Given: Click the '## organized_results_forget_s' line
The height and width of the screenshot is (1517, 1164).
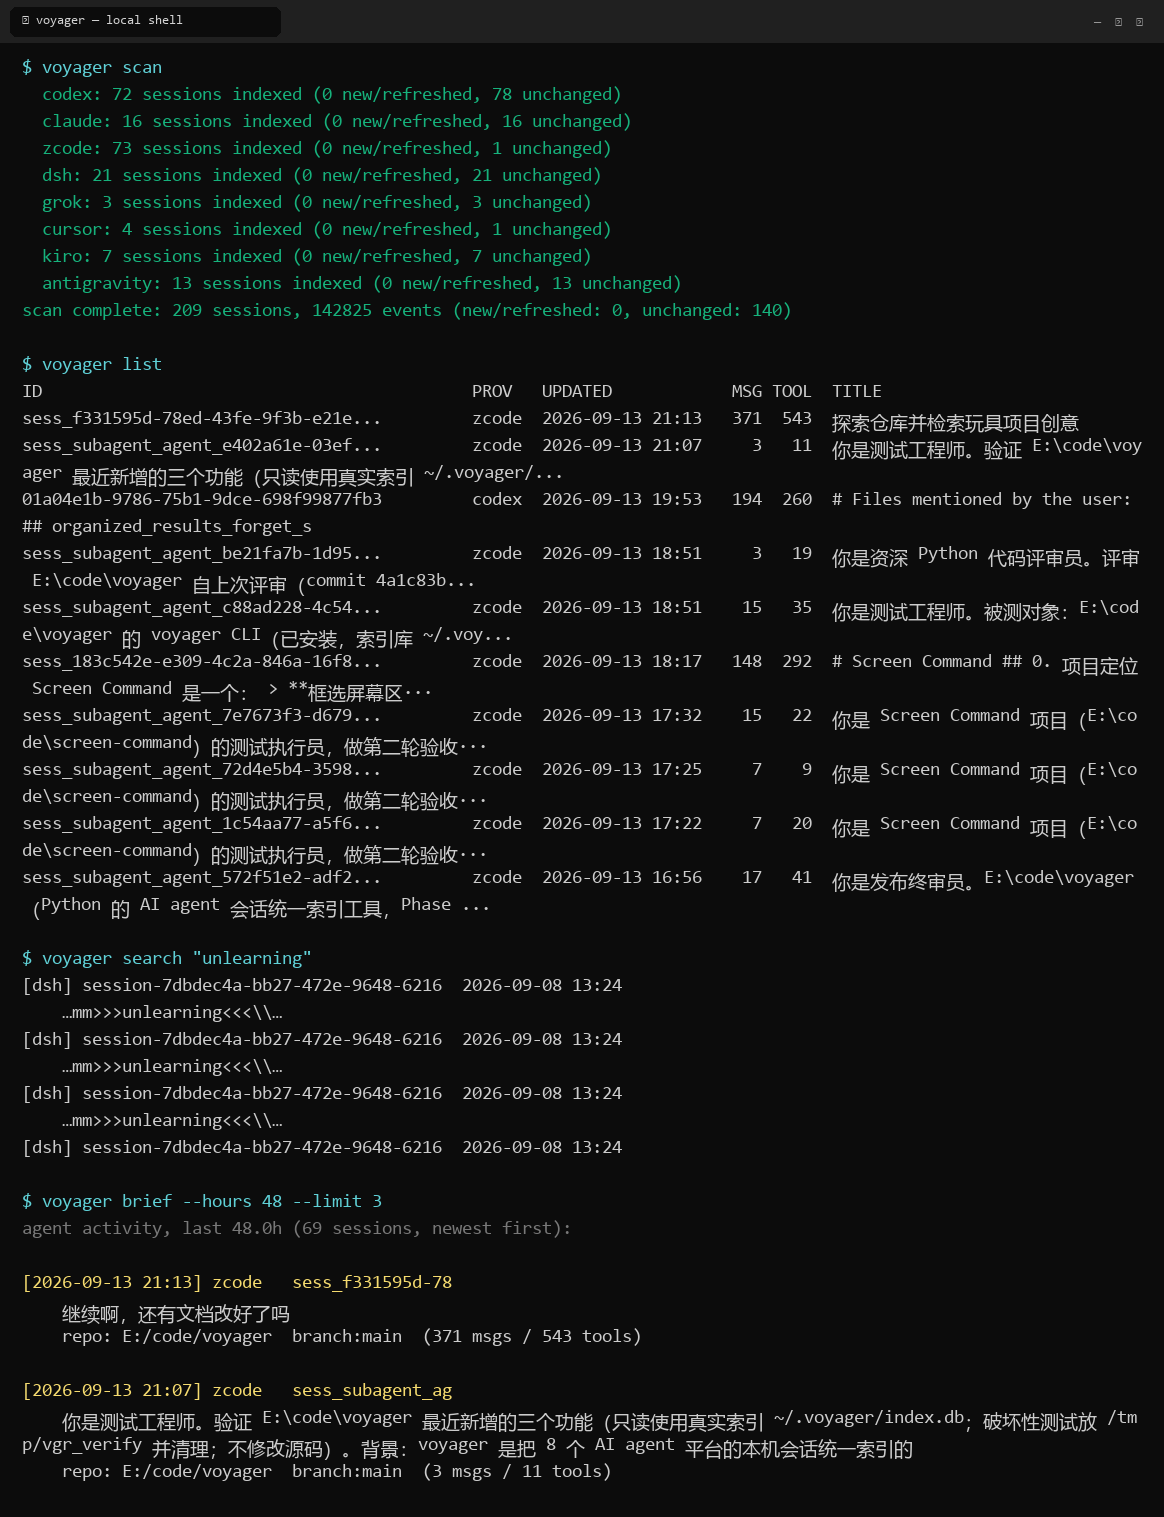Looking at the screenshot, I should tap(167, 526).
